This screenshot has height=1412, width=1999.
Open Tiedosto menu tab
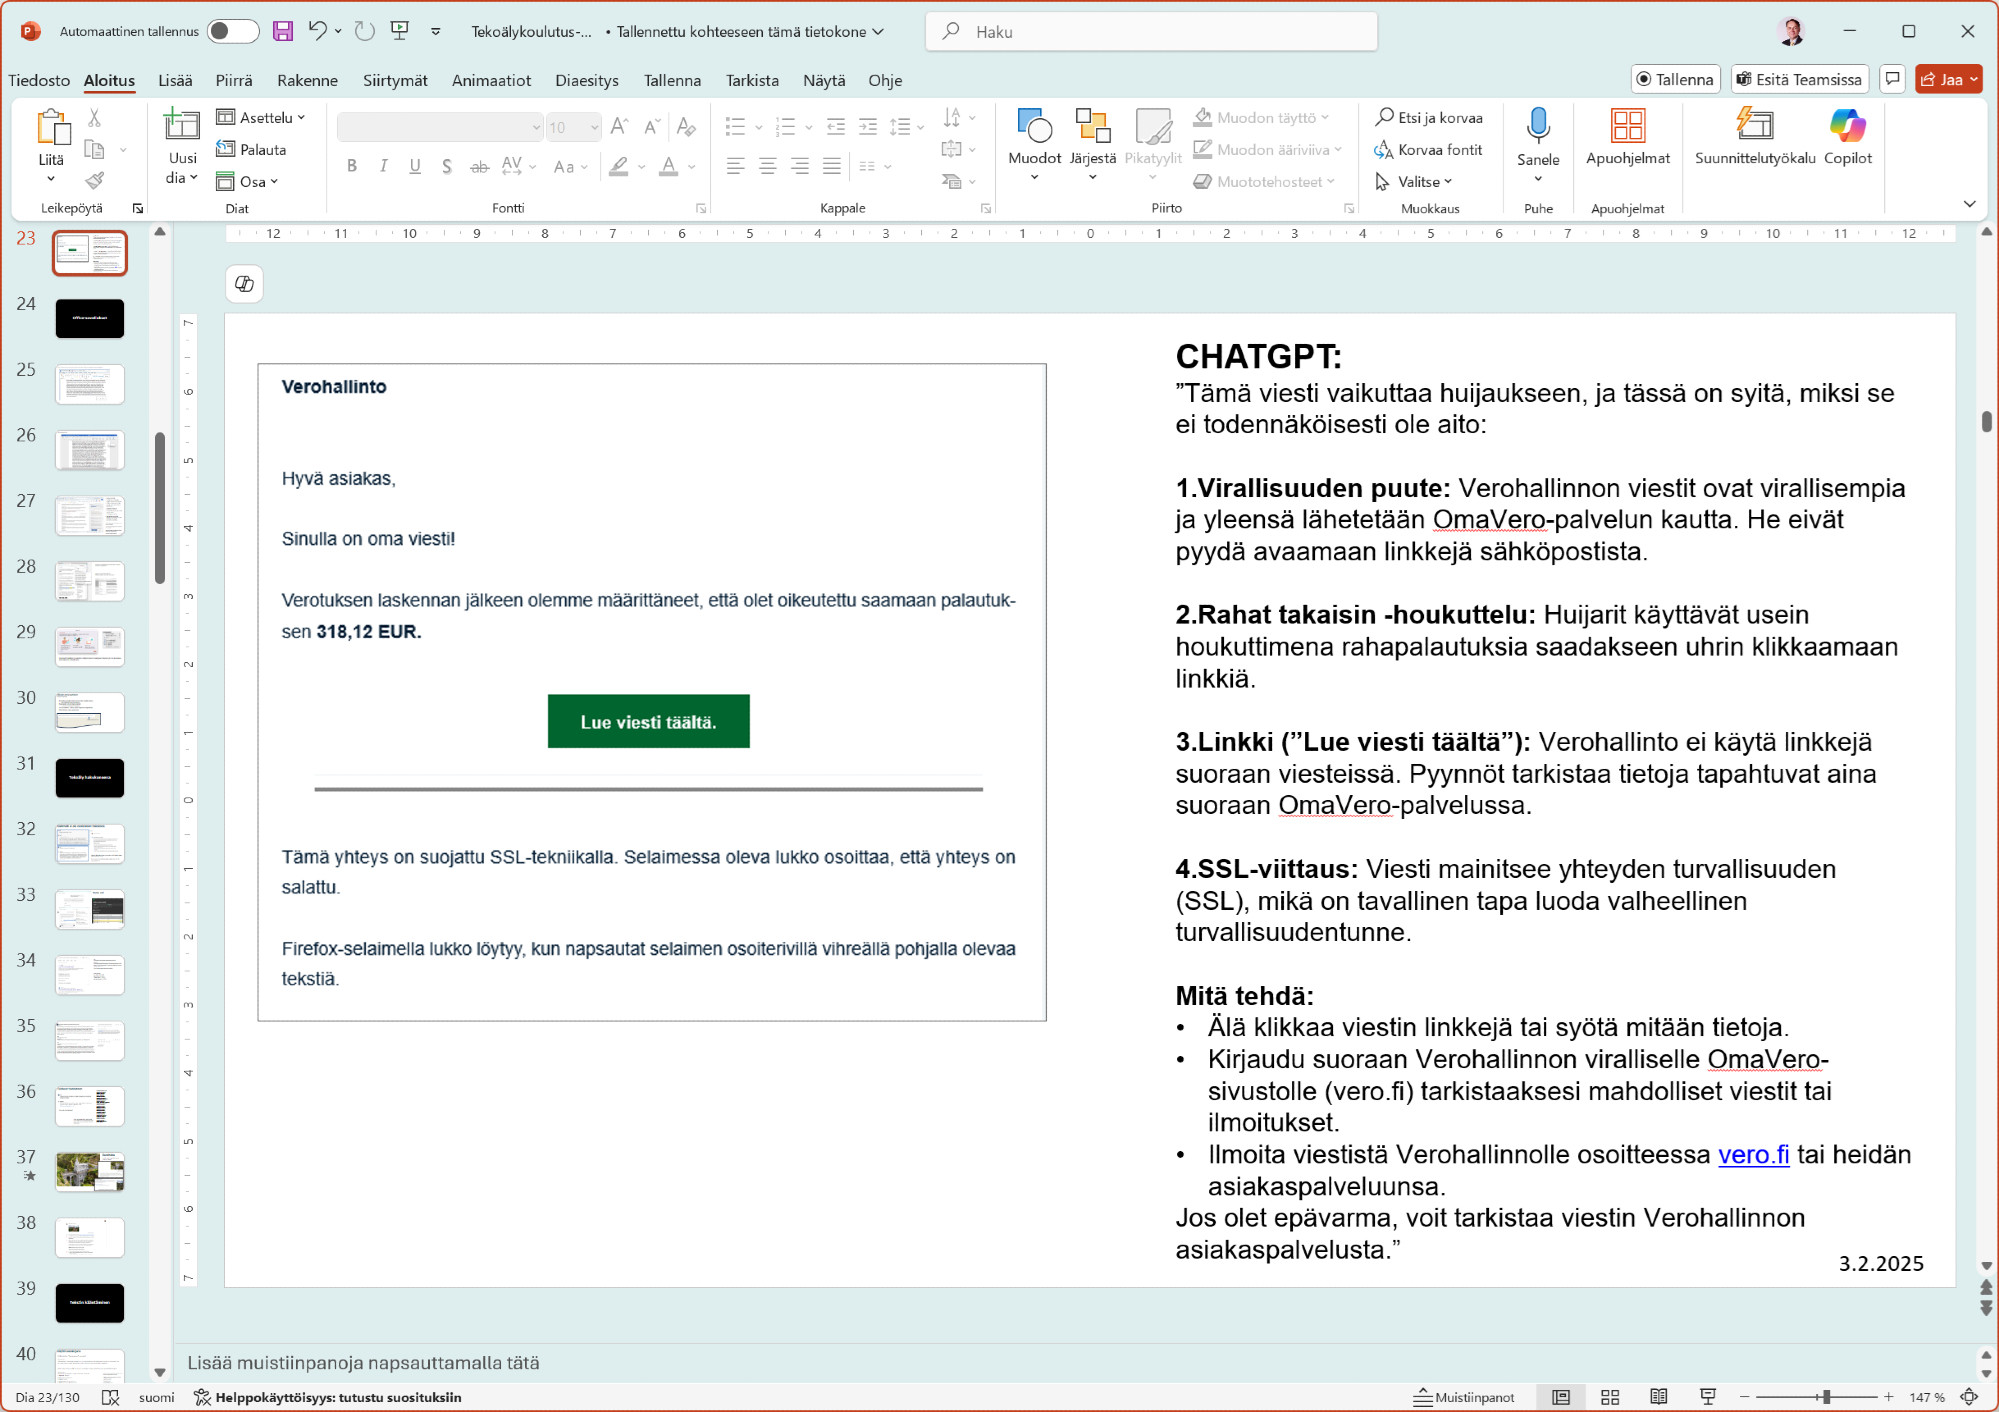(x=39, y=80)
